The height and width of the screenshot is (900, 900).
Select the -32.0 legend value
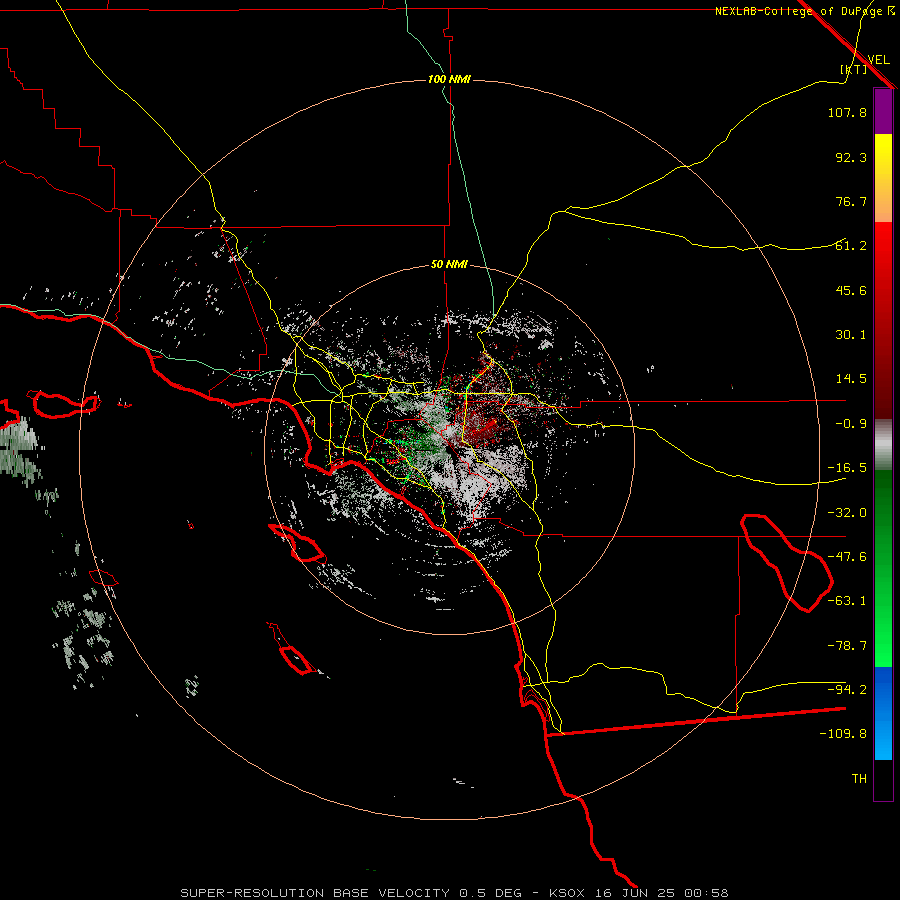tap(847, 512)
